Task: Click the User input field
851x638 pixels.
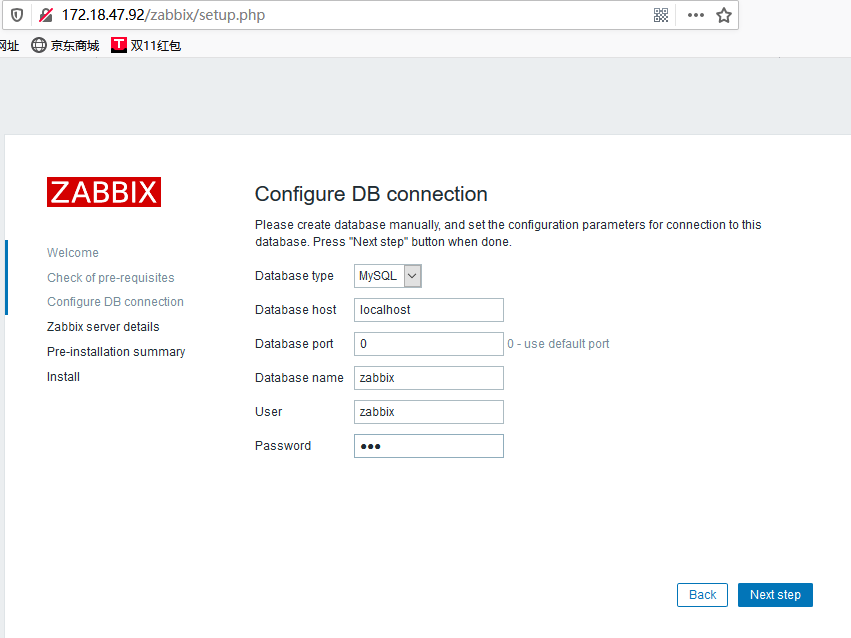Action: point(429,412)
